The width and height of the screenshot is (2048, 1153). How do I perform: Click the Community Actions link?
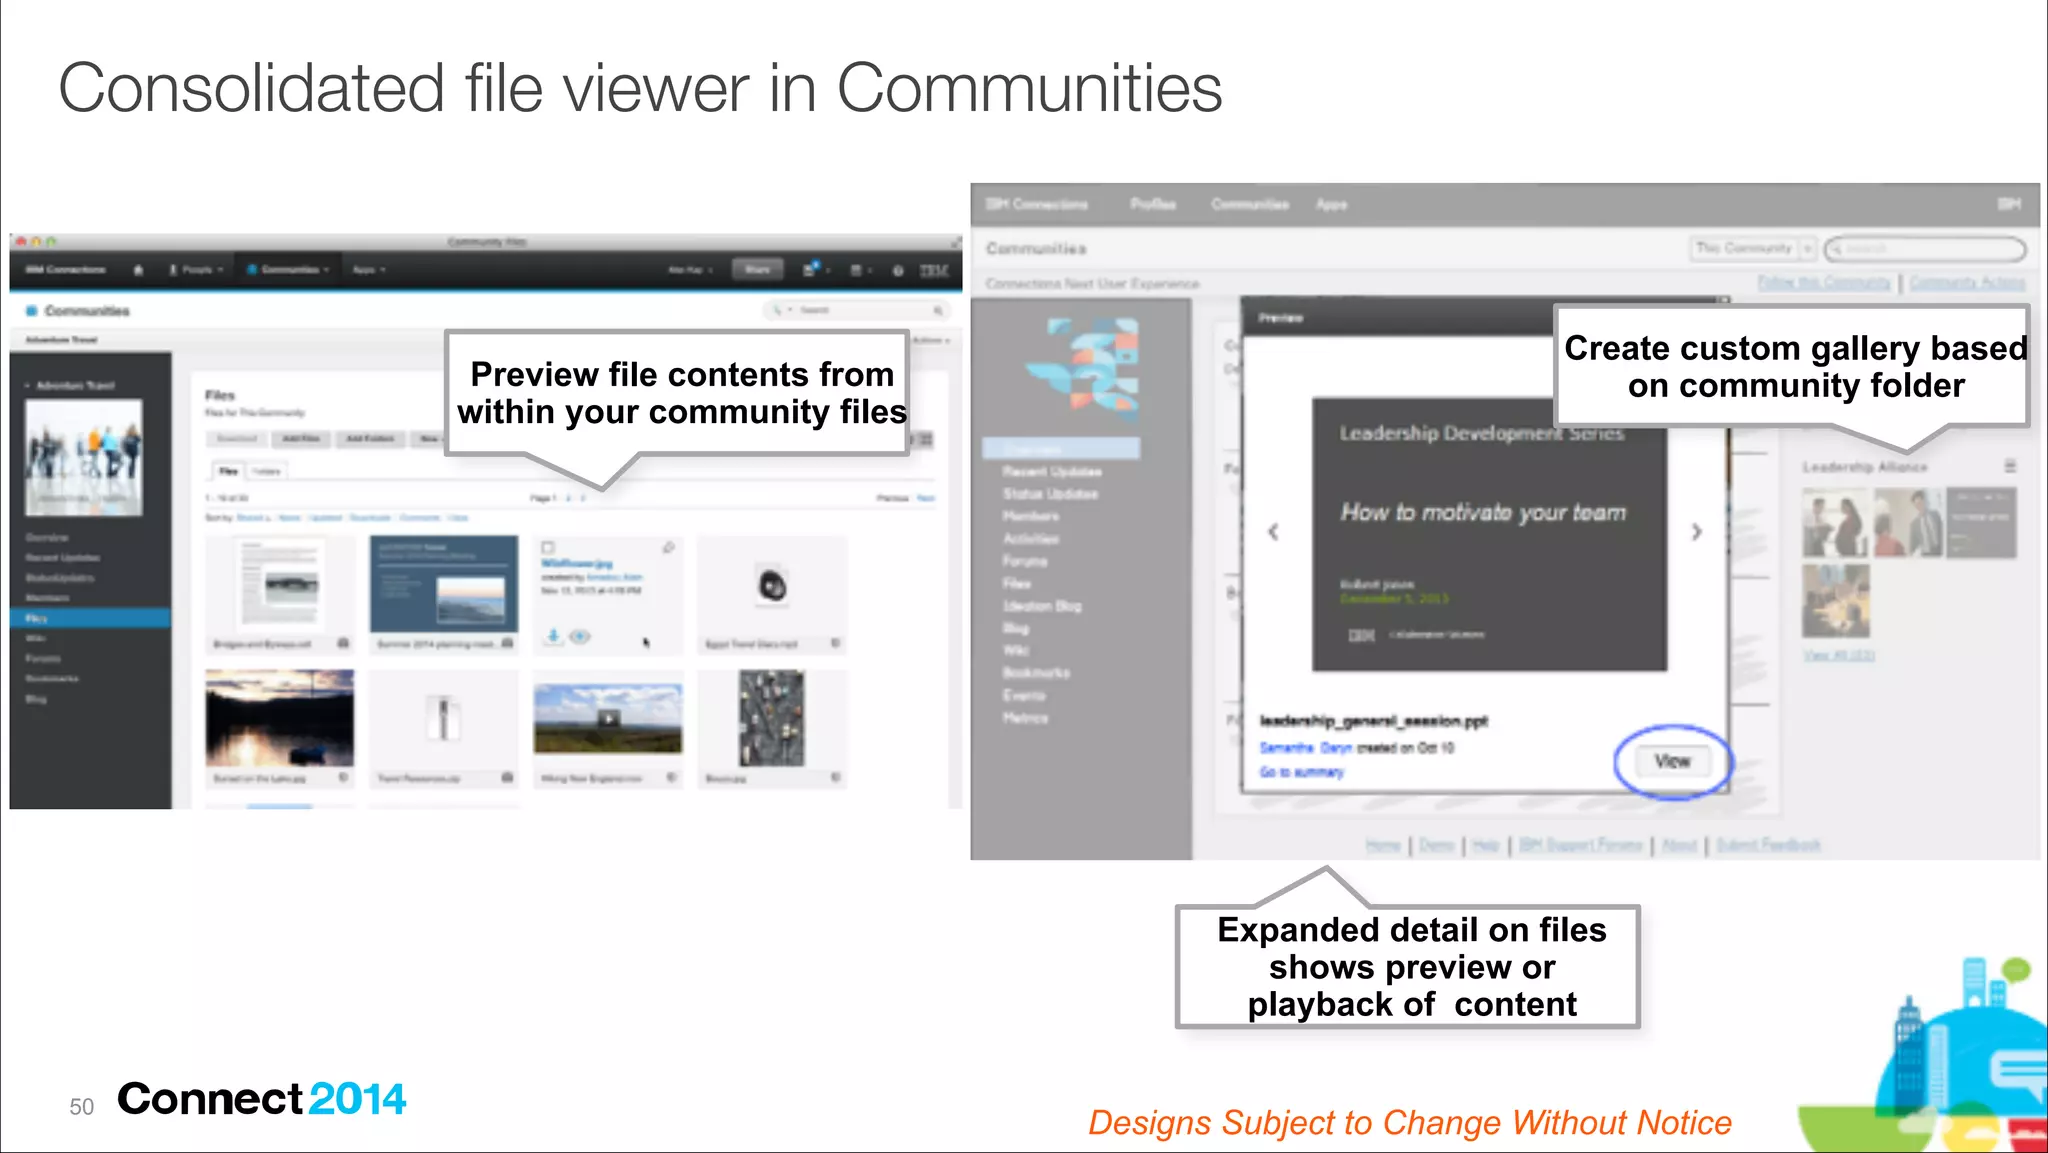click(1967, 283)
